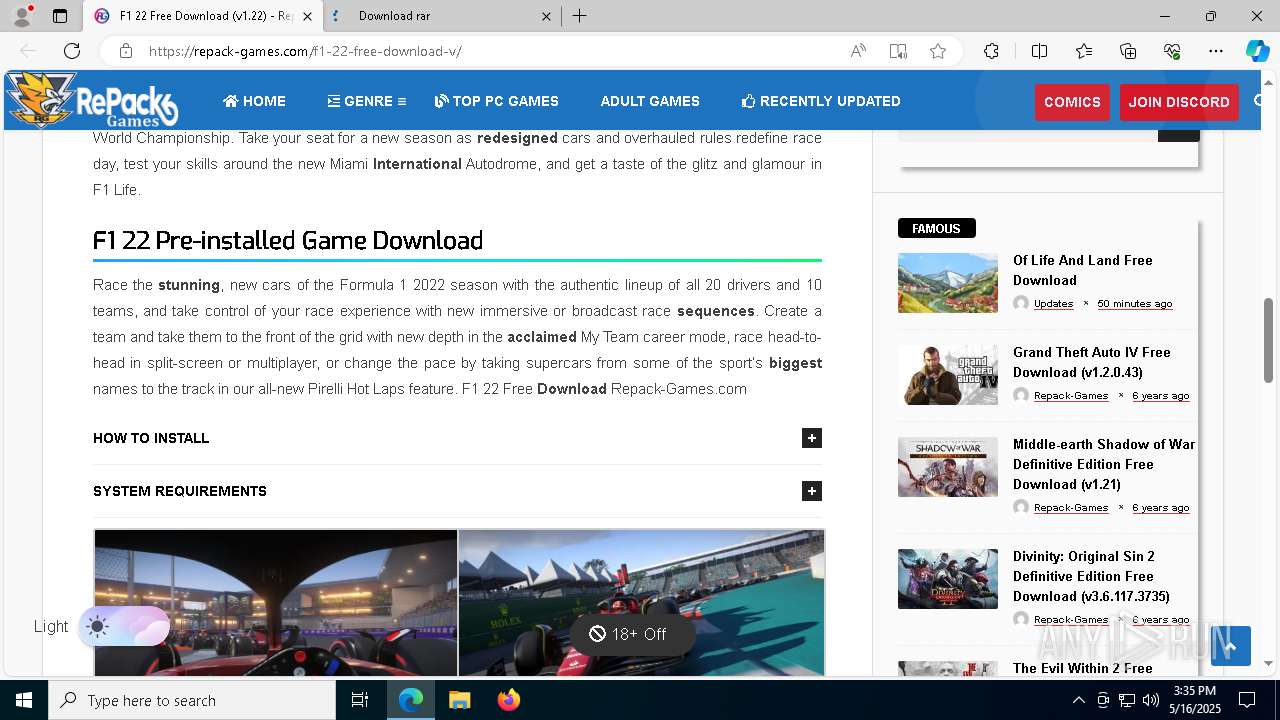Click the Of Life And Land thumbnail
The width and height of the screenshot is (1280, 720).
pos(948,283)
